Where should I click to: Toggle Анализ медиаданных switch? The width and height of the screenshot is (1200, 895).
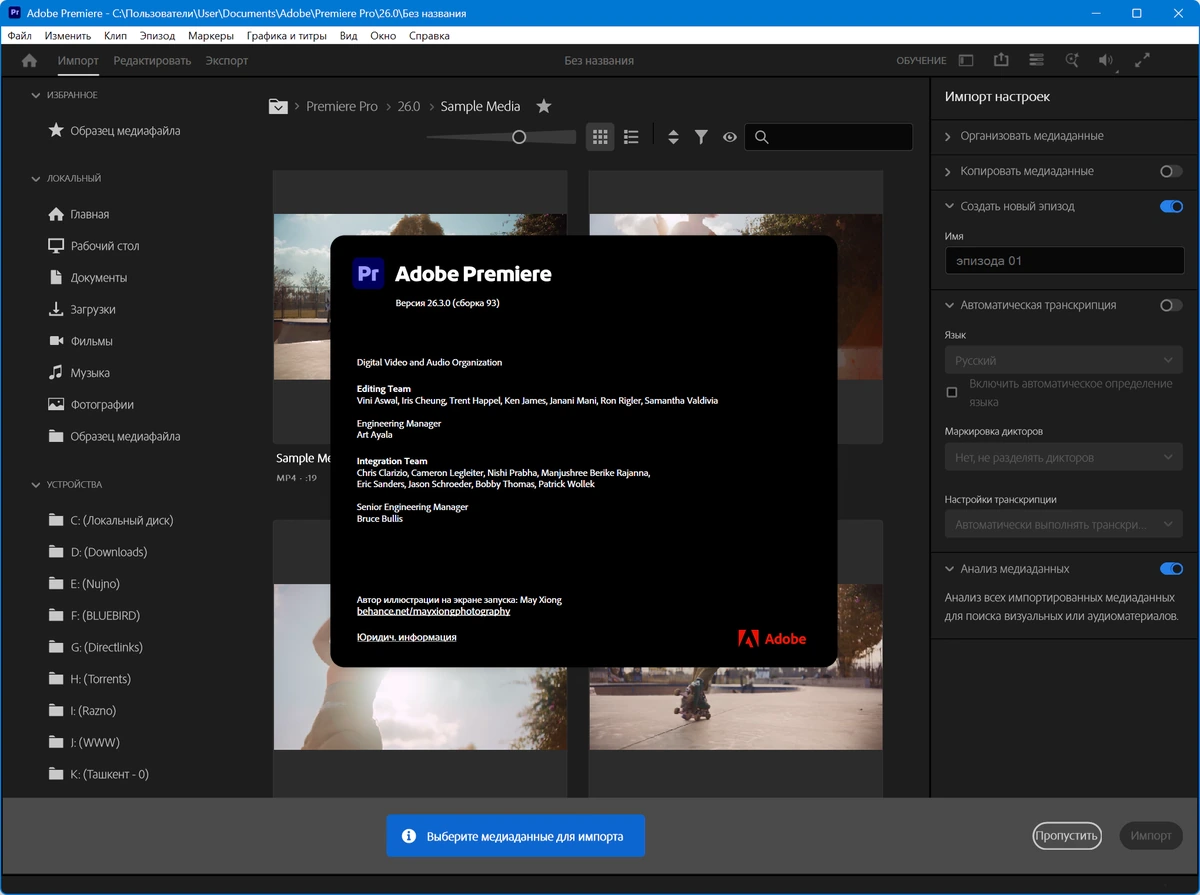coord(1171,569)
